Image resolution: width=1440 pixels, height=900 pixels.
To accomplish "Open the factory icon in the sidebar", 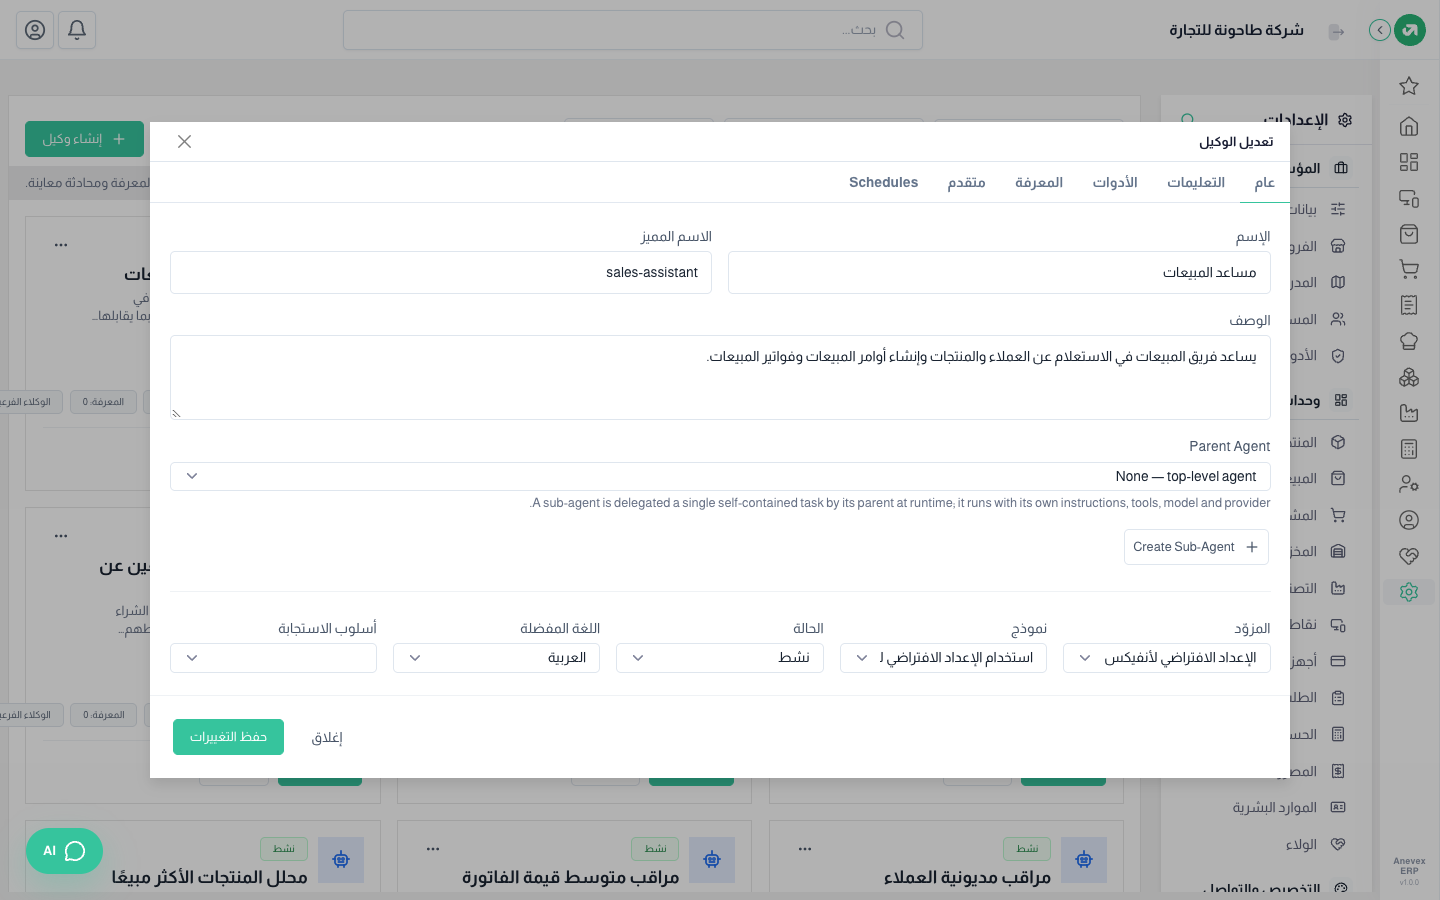I will pyautogui.click(x=1409, y=413).
